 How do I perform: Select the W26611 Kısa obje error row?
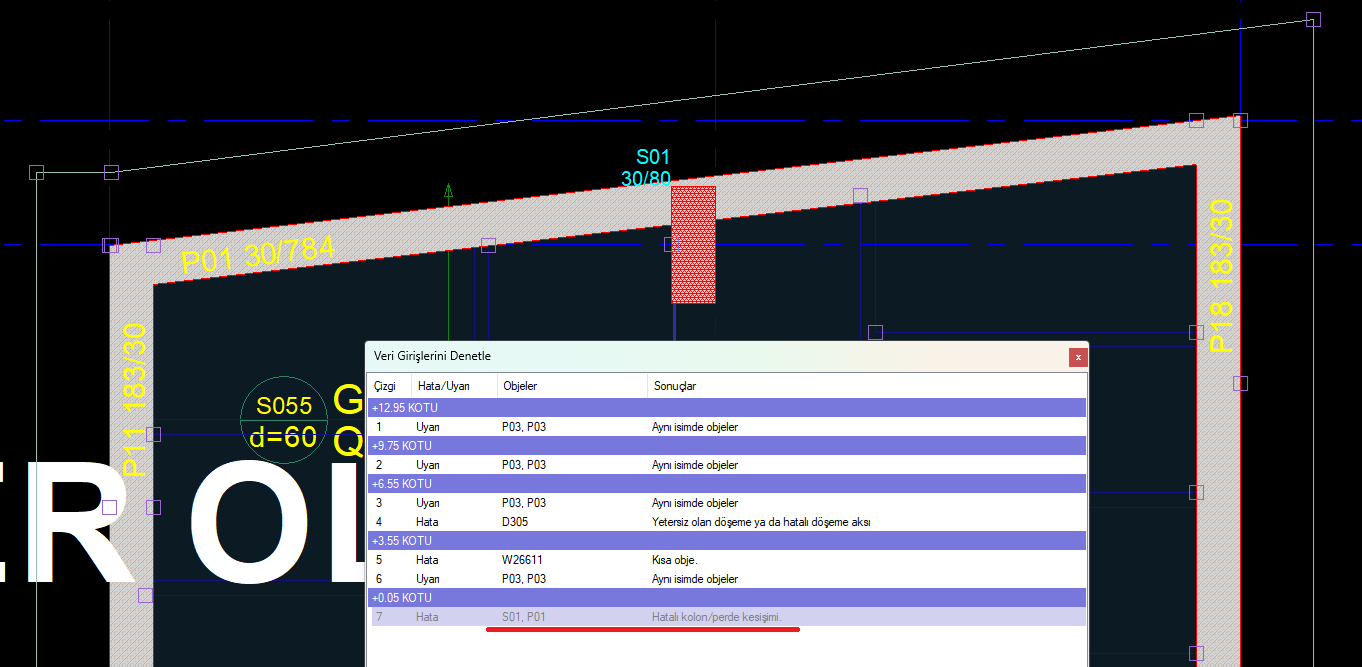(727, 560)
